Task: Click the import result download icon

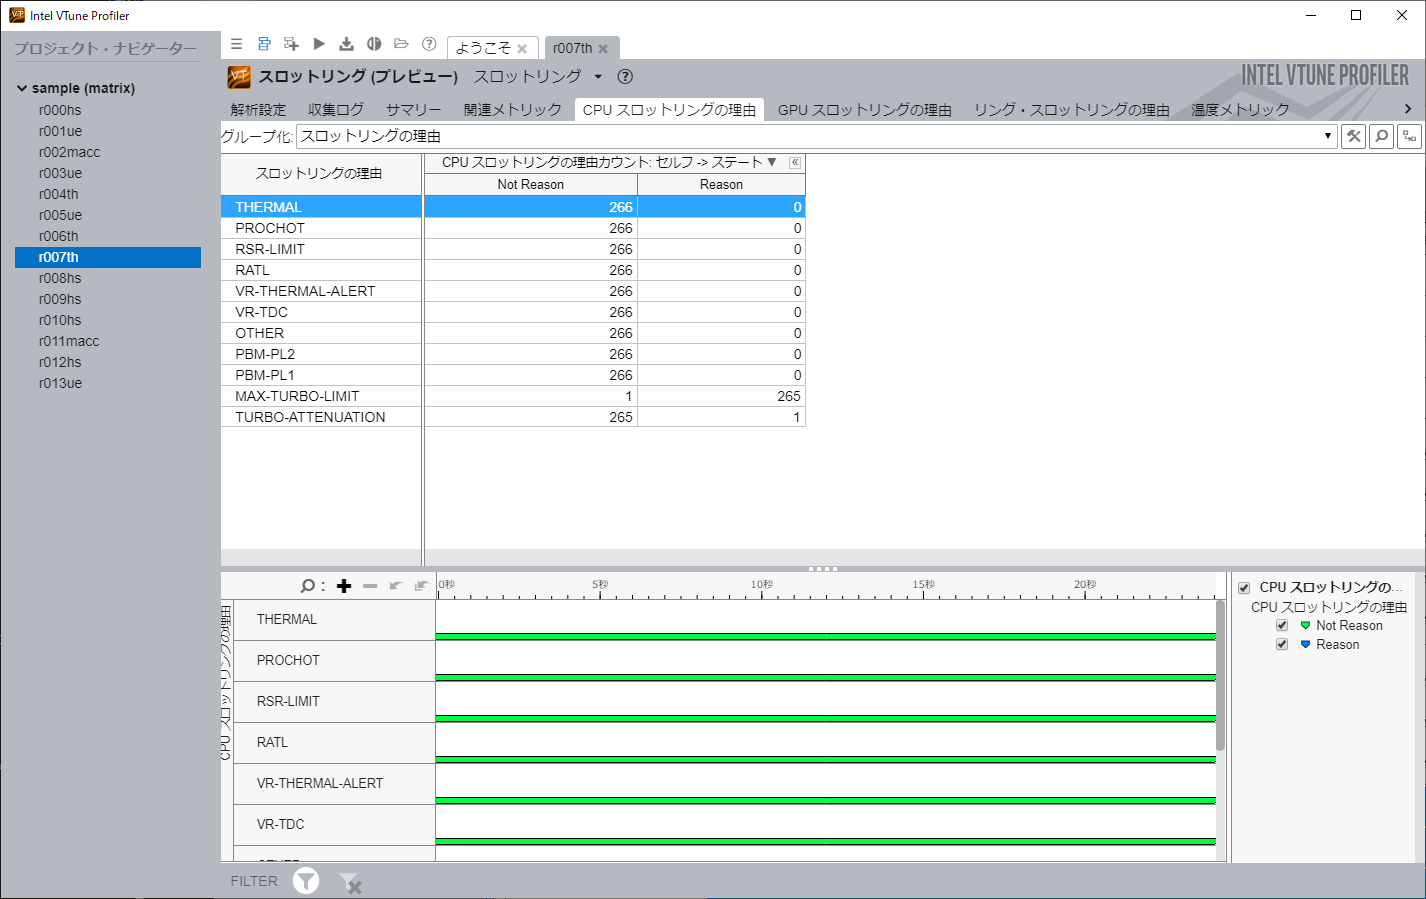Action: 346,44
